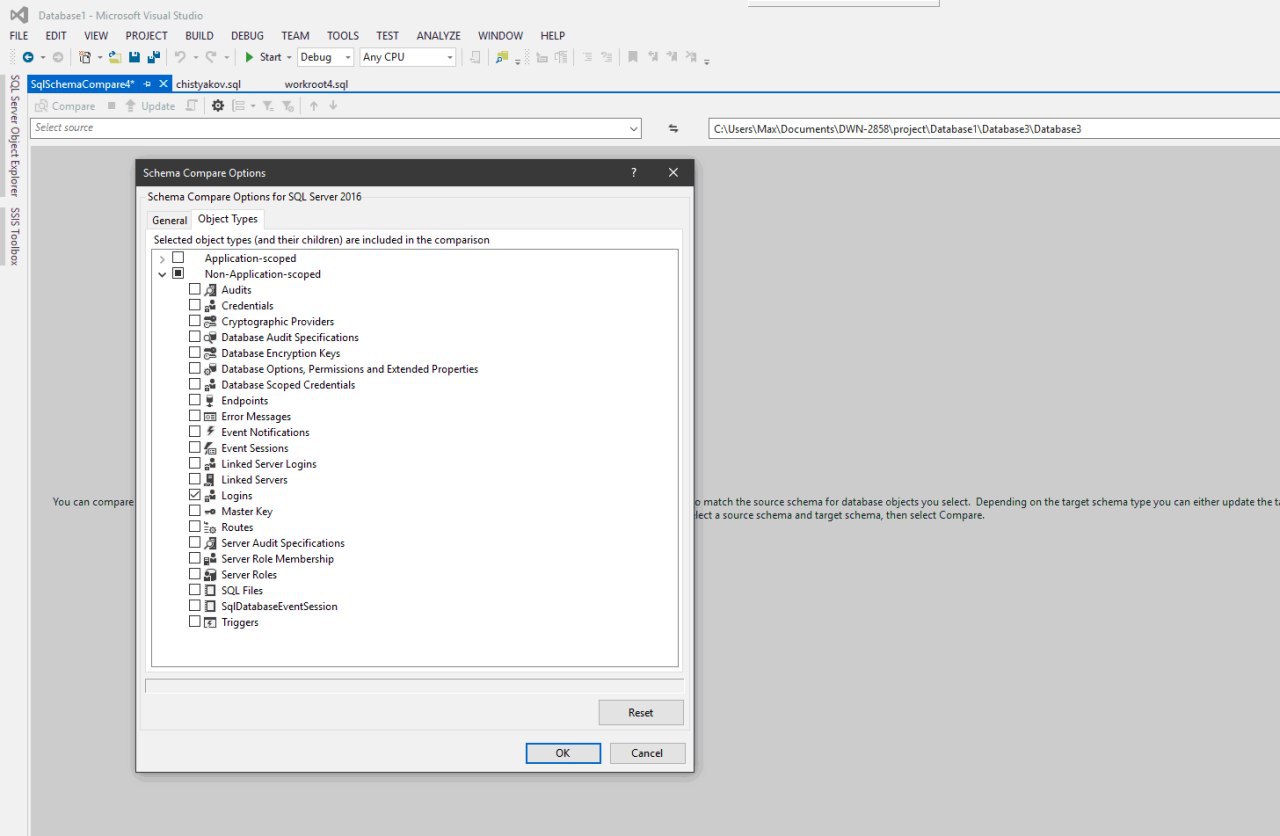This screenshot has height=836, width=1280.
Task: Click the Filter icon in schema toolbar
Action: (x=268, y=106)
